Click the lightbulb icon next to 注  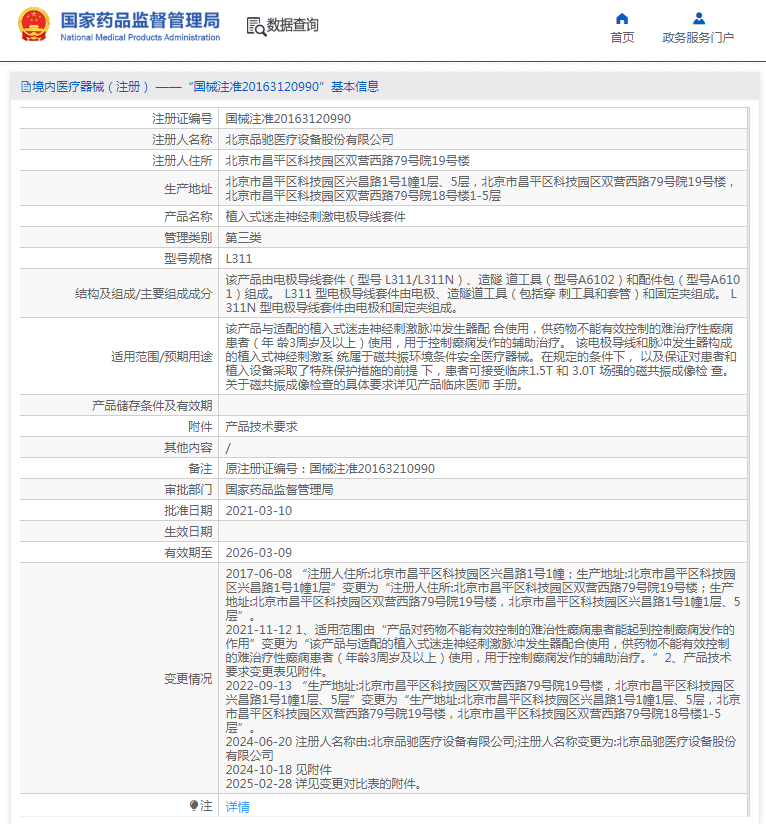click(x=193, y=806)
